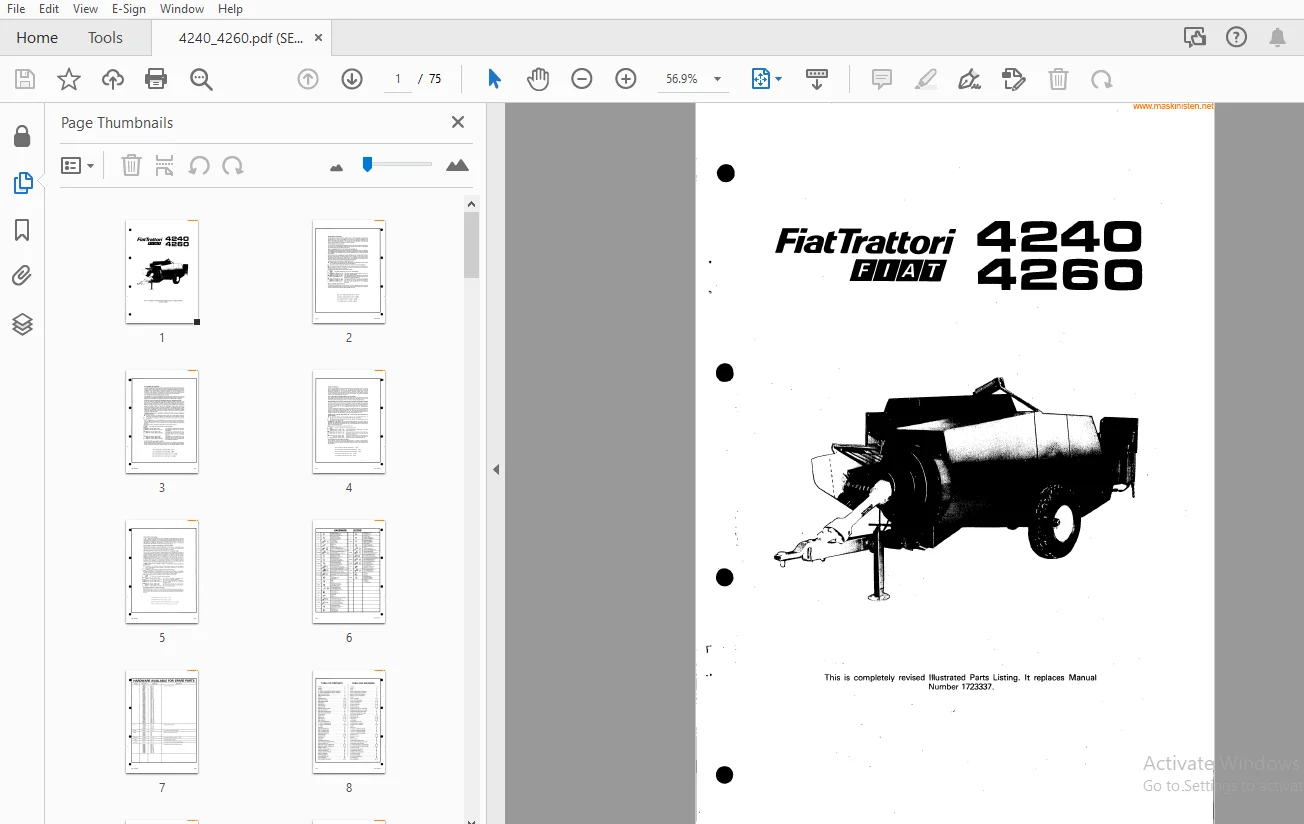Select the page 3 thumbnail
The height and width of the screenshot is (824, 1304).
pos(162,422)
